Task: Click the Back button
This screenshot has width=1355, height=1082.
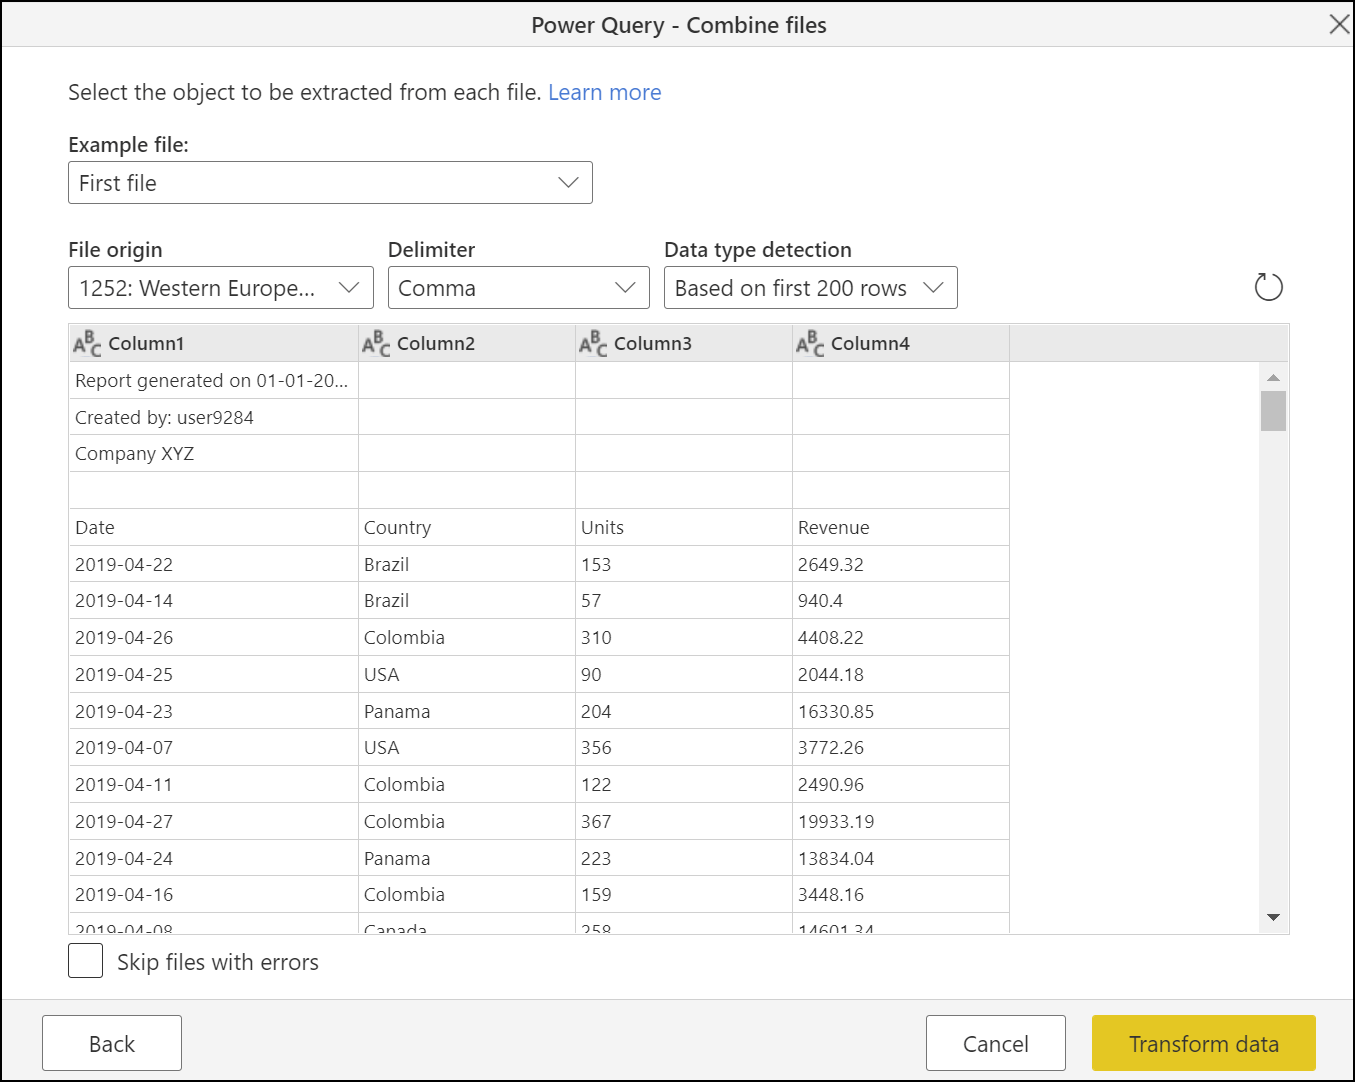Action: (111, 1043)
